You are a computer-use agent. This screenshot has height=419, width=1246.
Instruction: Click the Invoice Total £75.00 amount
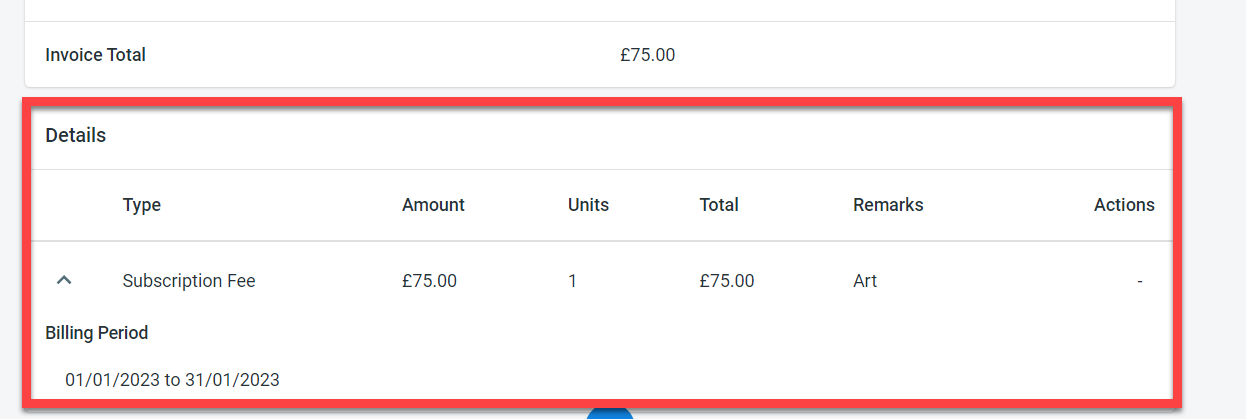coord(647,55)
